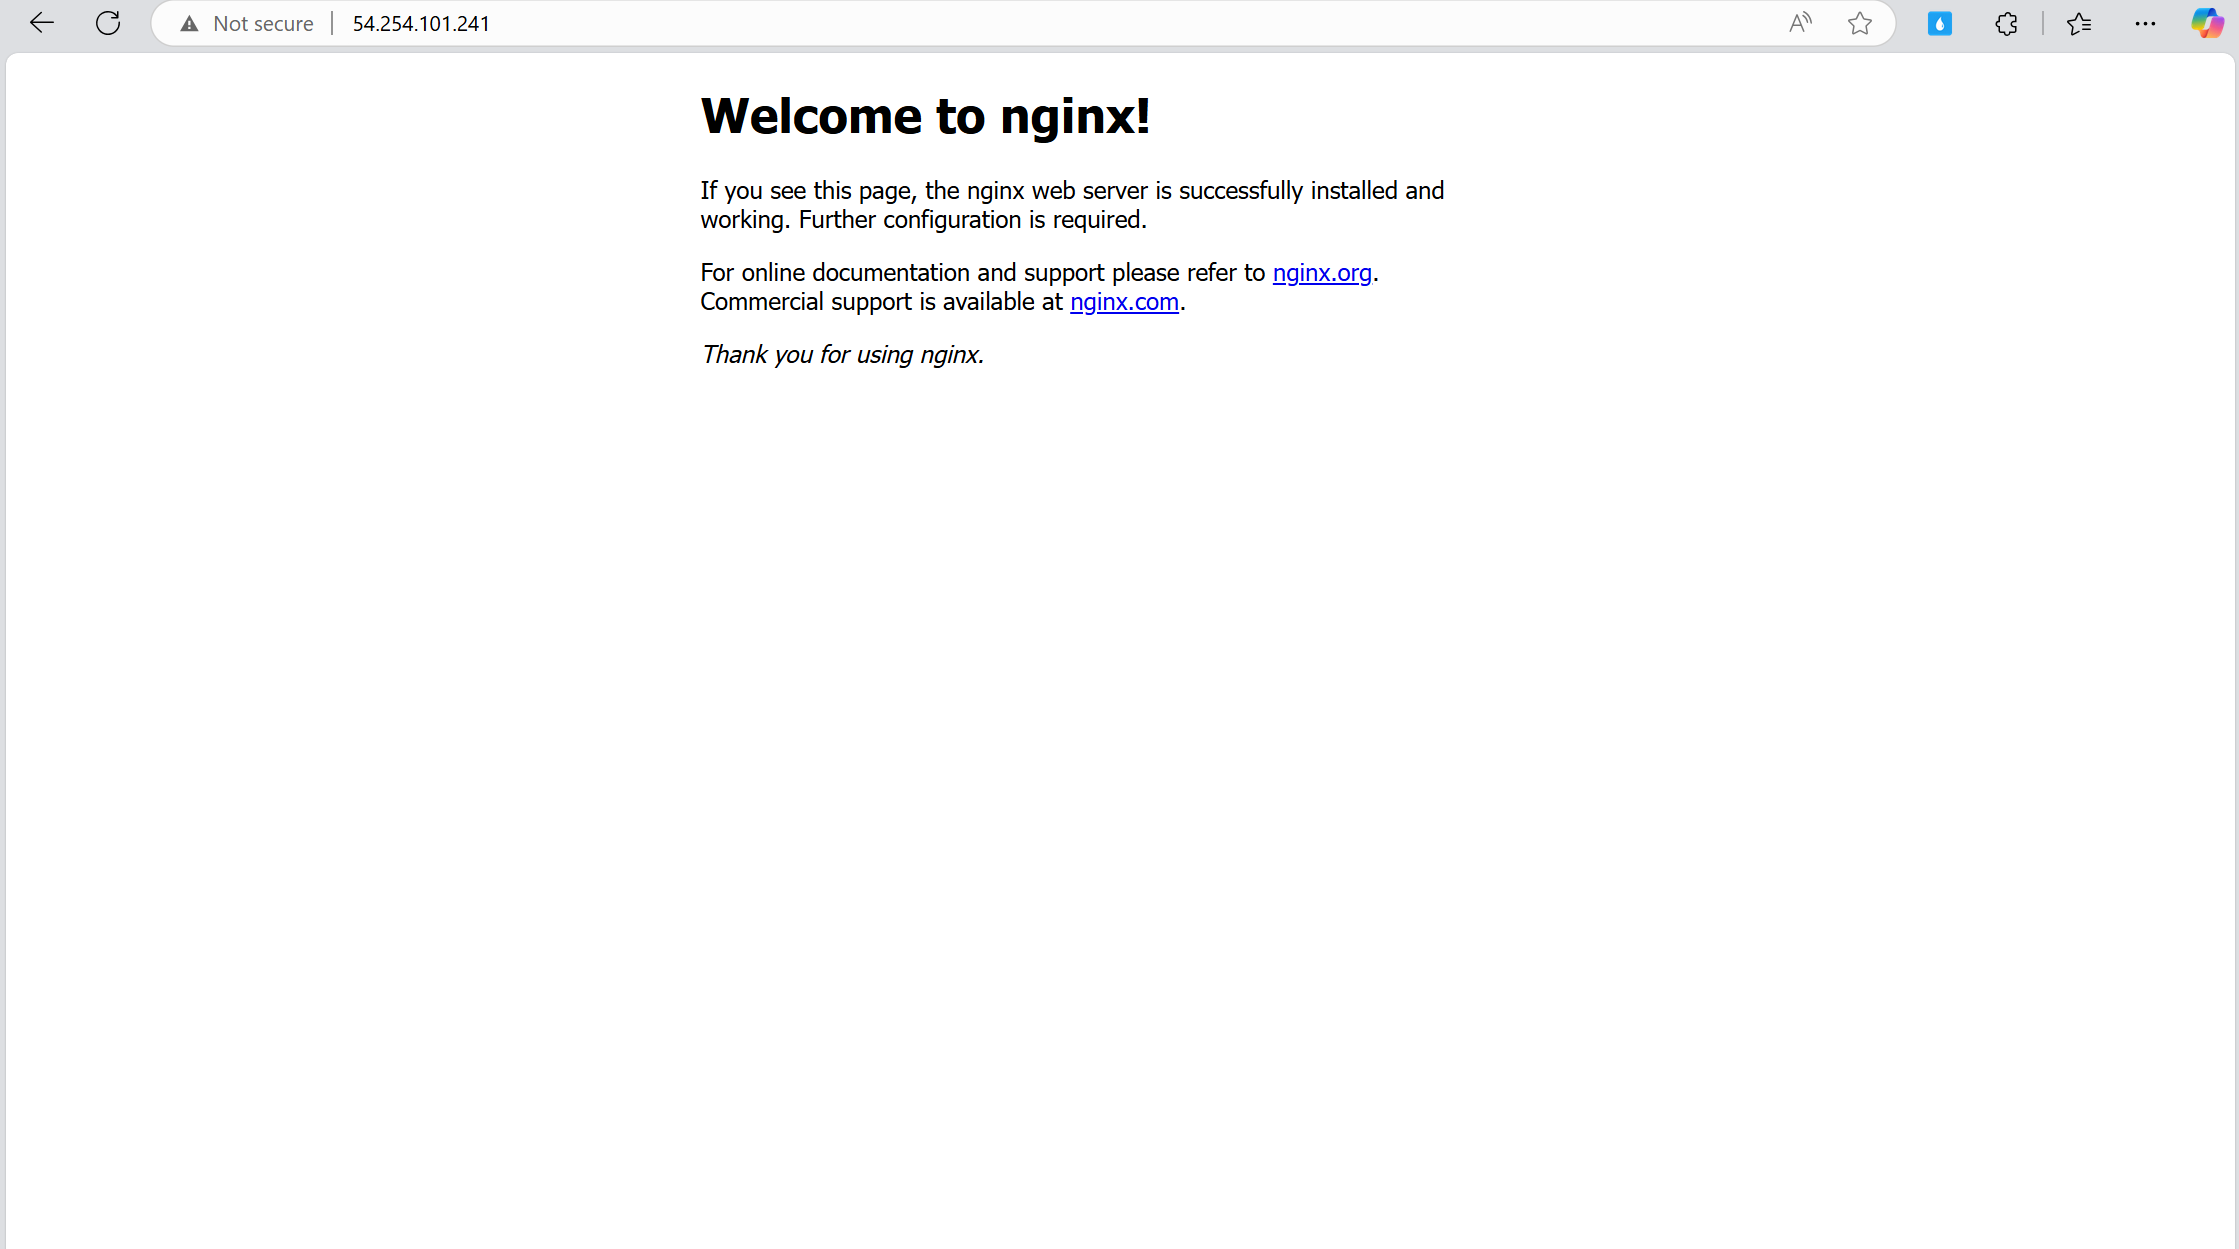Screen dimensions: 2239x1249
Task: Open the blue water-drop extension icon
Action: point(1940,23)
